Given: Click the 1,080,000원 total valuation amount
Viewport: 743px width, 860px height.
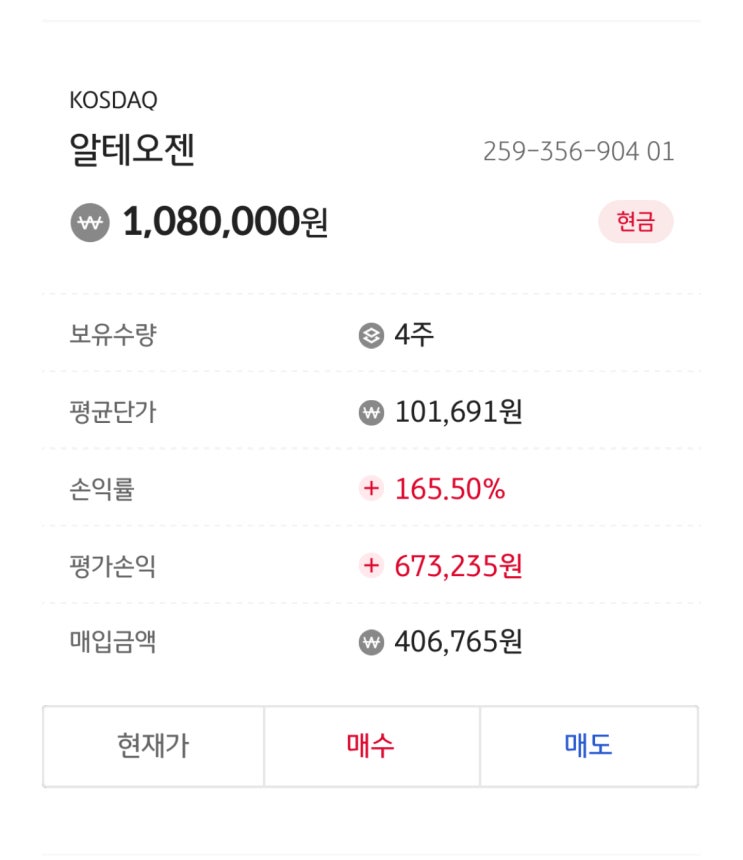Looking at the screenshot, I should click(225, 222).
